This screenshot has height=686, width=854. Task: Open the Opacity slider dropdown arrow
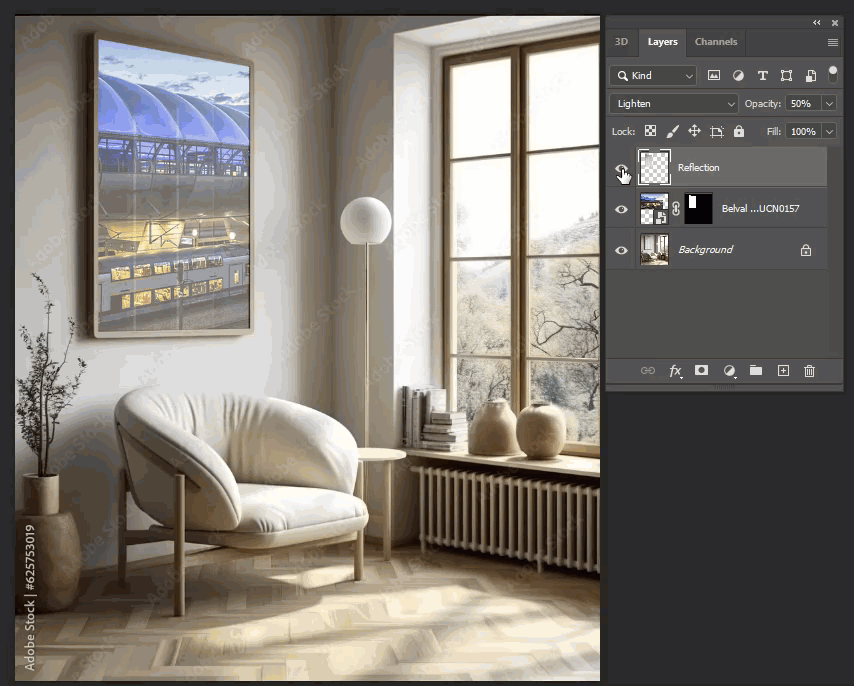829,103
